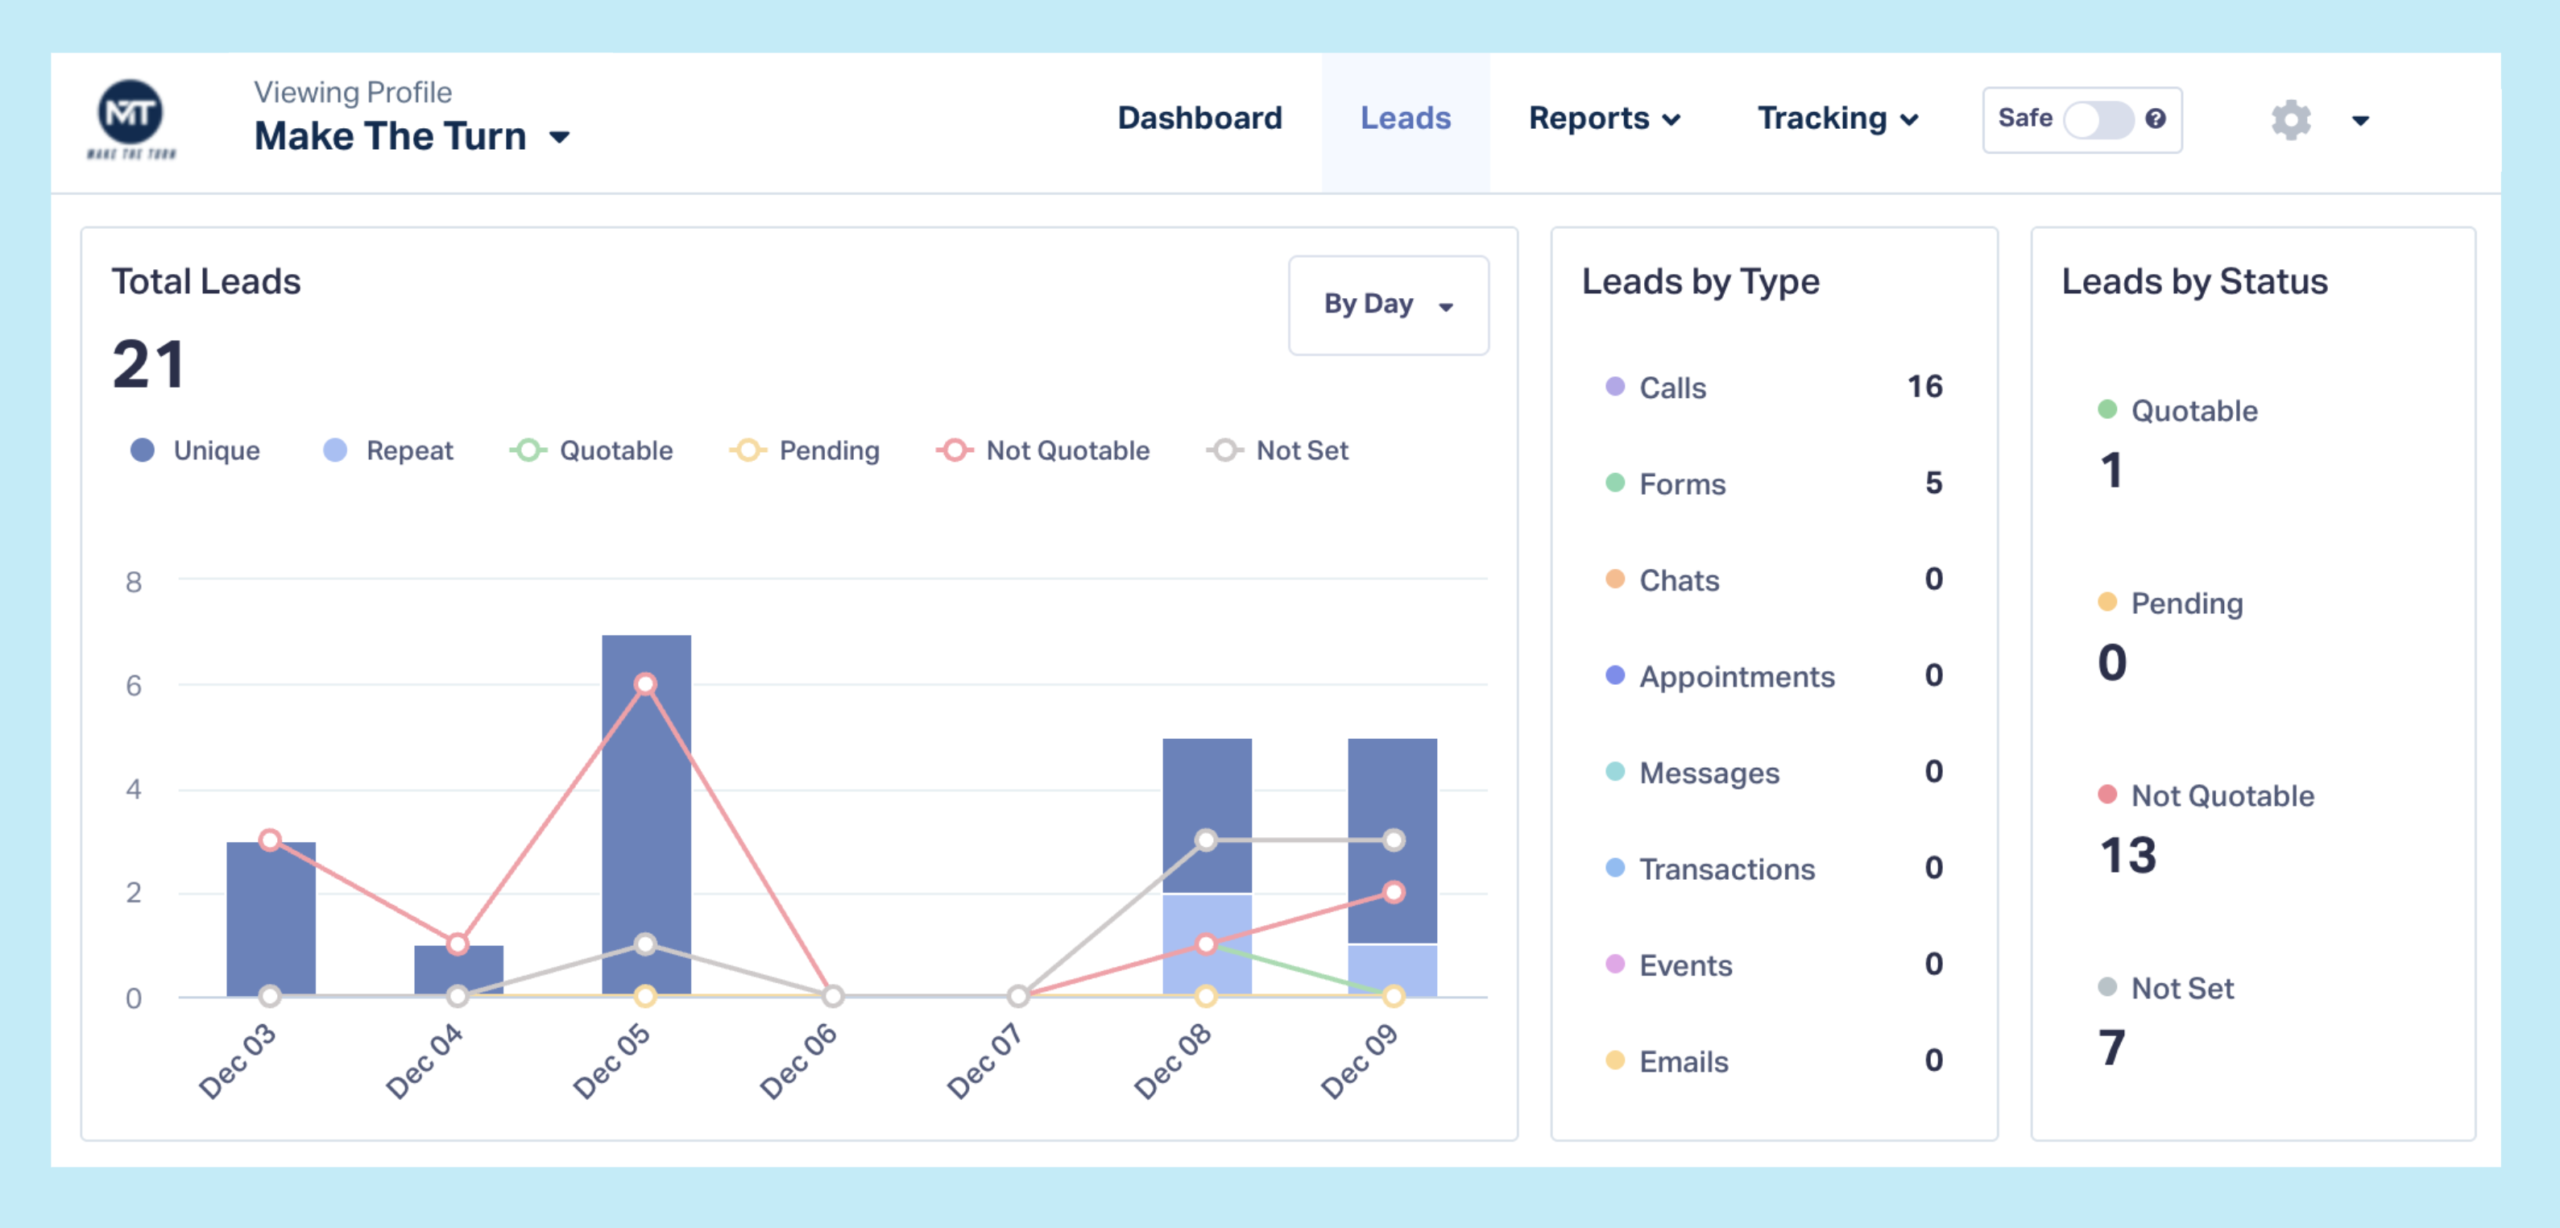Open the By Day dropdown
Viewport: 2560px width, 1228px height.
pyautogui.click(x=1388, y=304)
